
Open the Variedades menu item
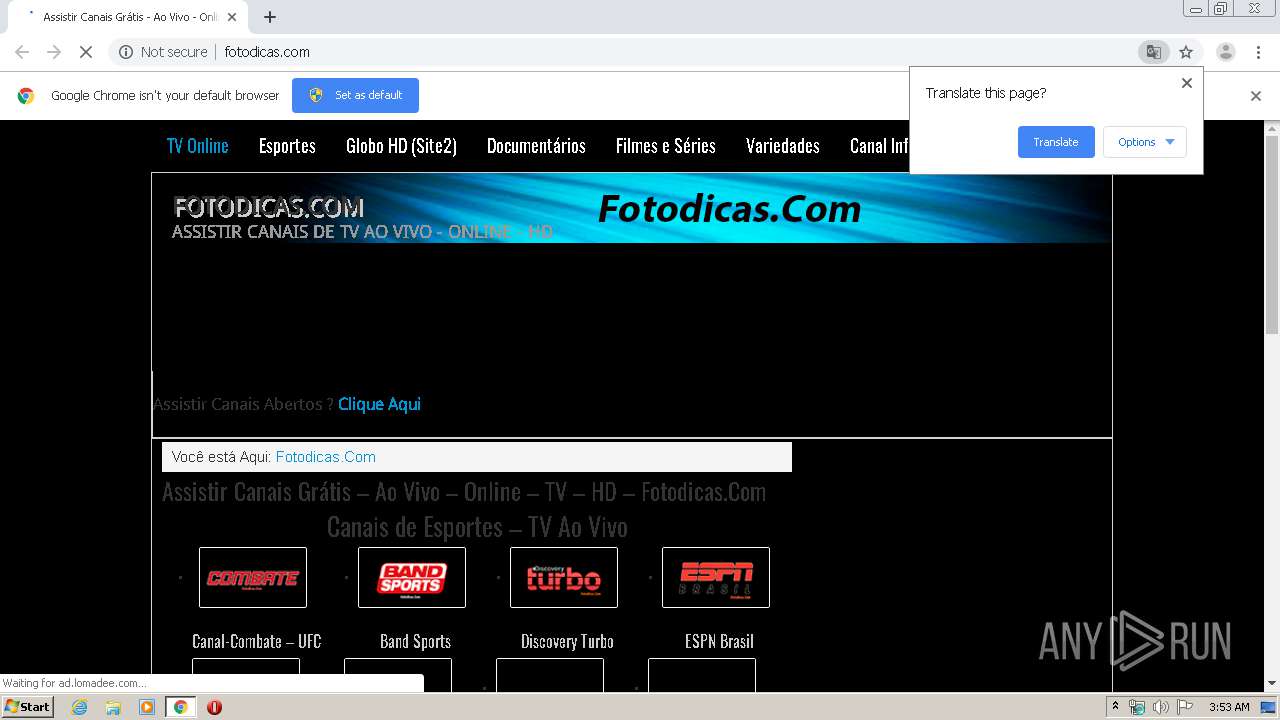click(783, 146)
